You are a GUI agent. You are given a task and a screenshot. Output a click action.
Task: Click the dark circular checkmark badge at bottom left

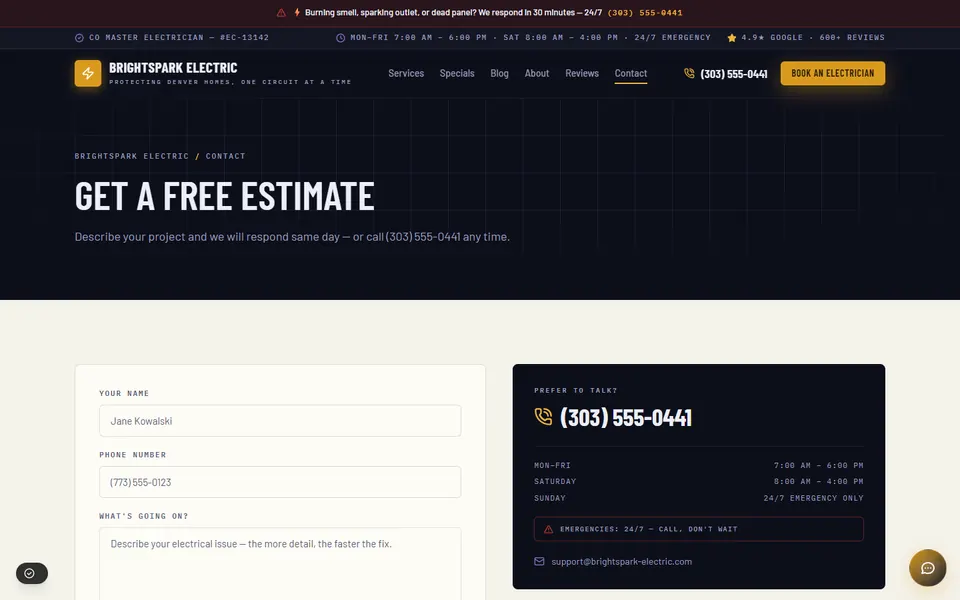(32, 574)
